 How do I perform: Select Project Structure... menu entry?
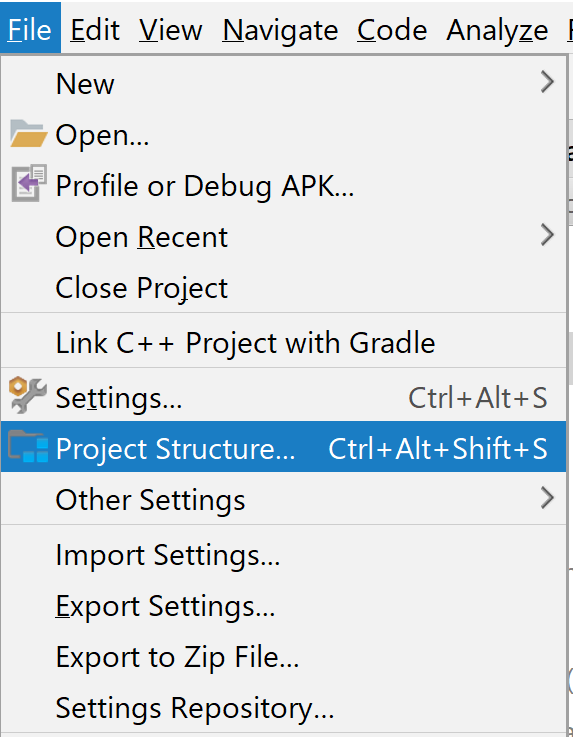283,447
